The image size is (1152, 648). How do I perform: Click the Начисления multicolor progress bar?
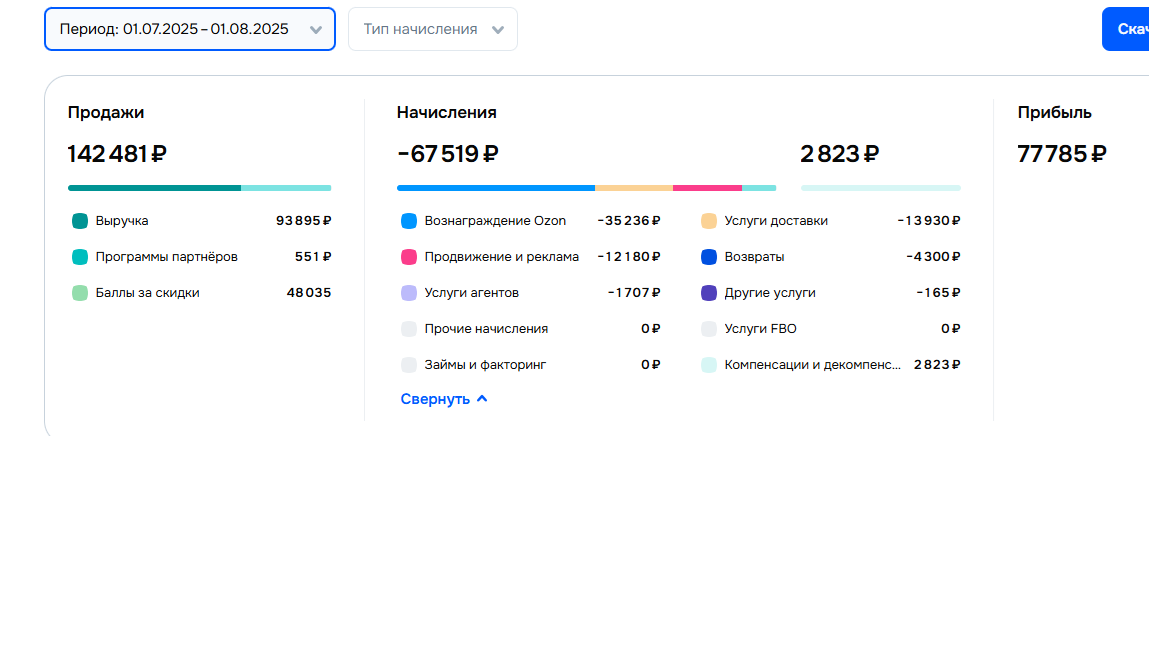[586, 187]
